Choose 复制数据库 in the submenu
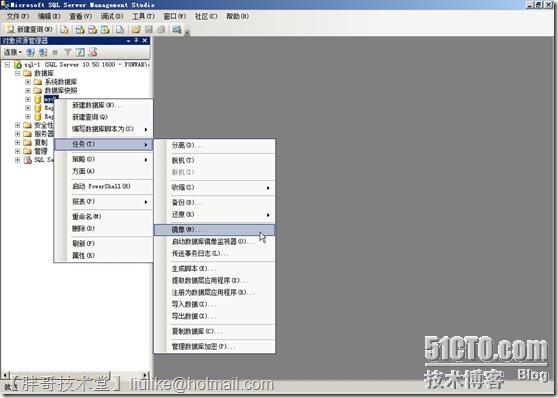Viewport: 558px width, 398px height. (x=214, y=331)
